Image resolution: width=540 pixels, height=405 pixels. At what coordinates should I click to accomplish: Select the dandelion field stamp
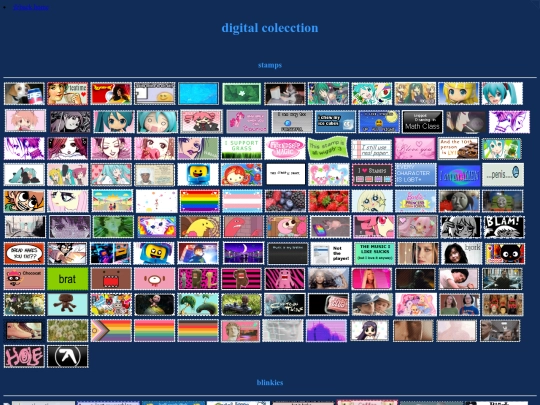[68, 330]
